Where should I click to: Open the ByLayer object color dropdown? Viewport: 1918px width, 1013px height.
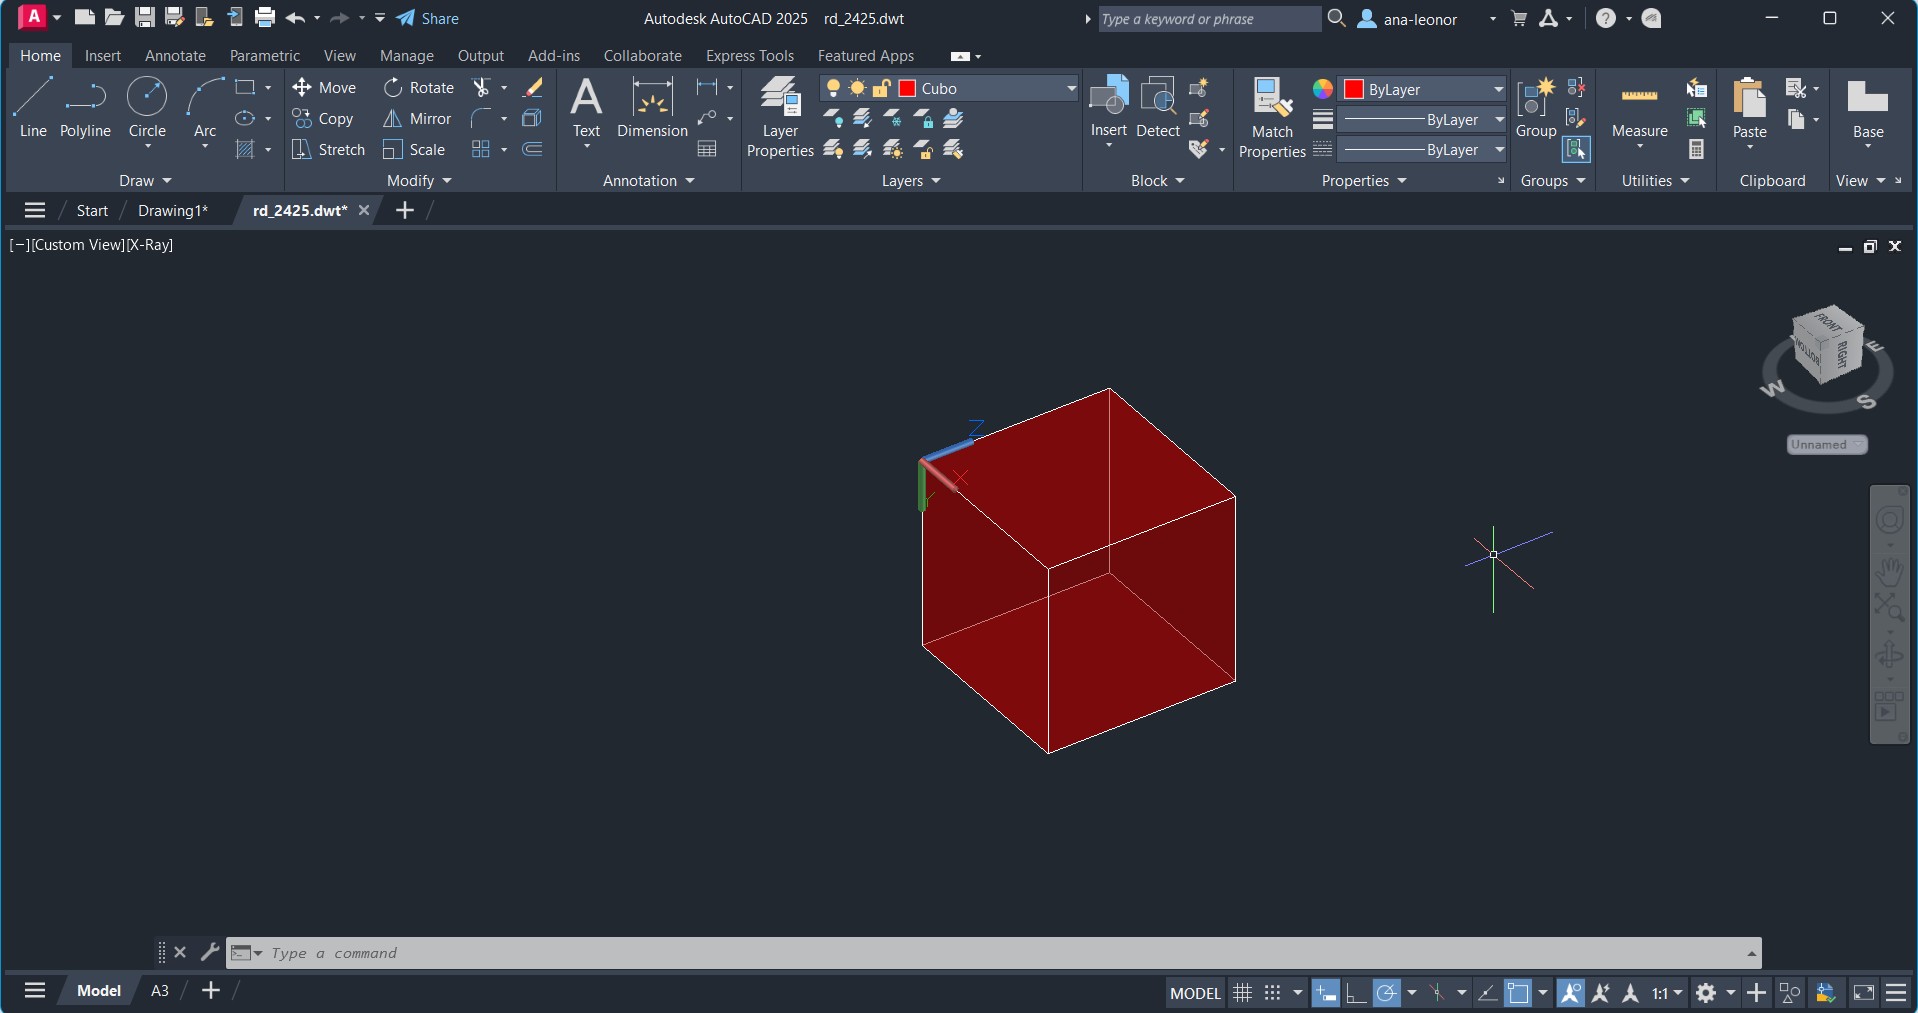tap(1498, 90)
